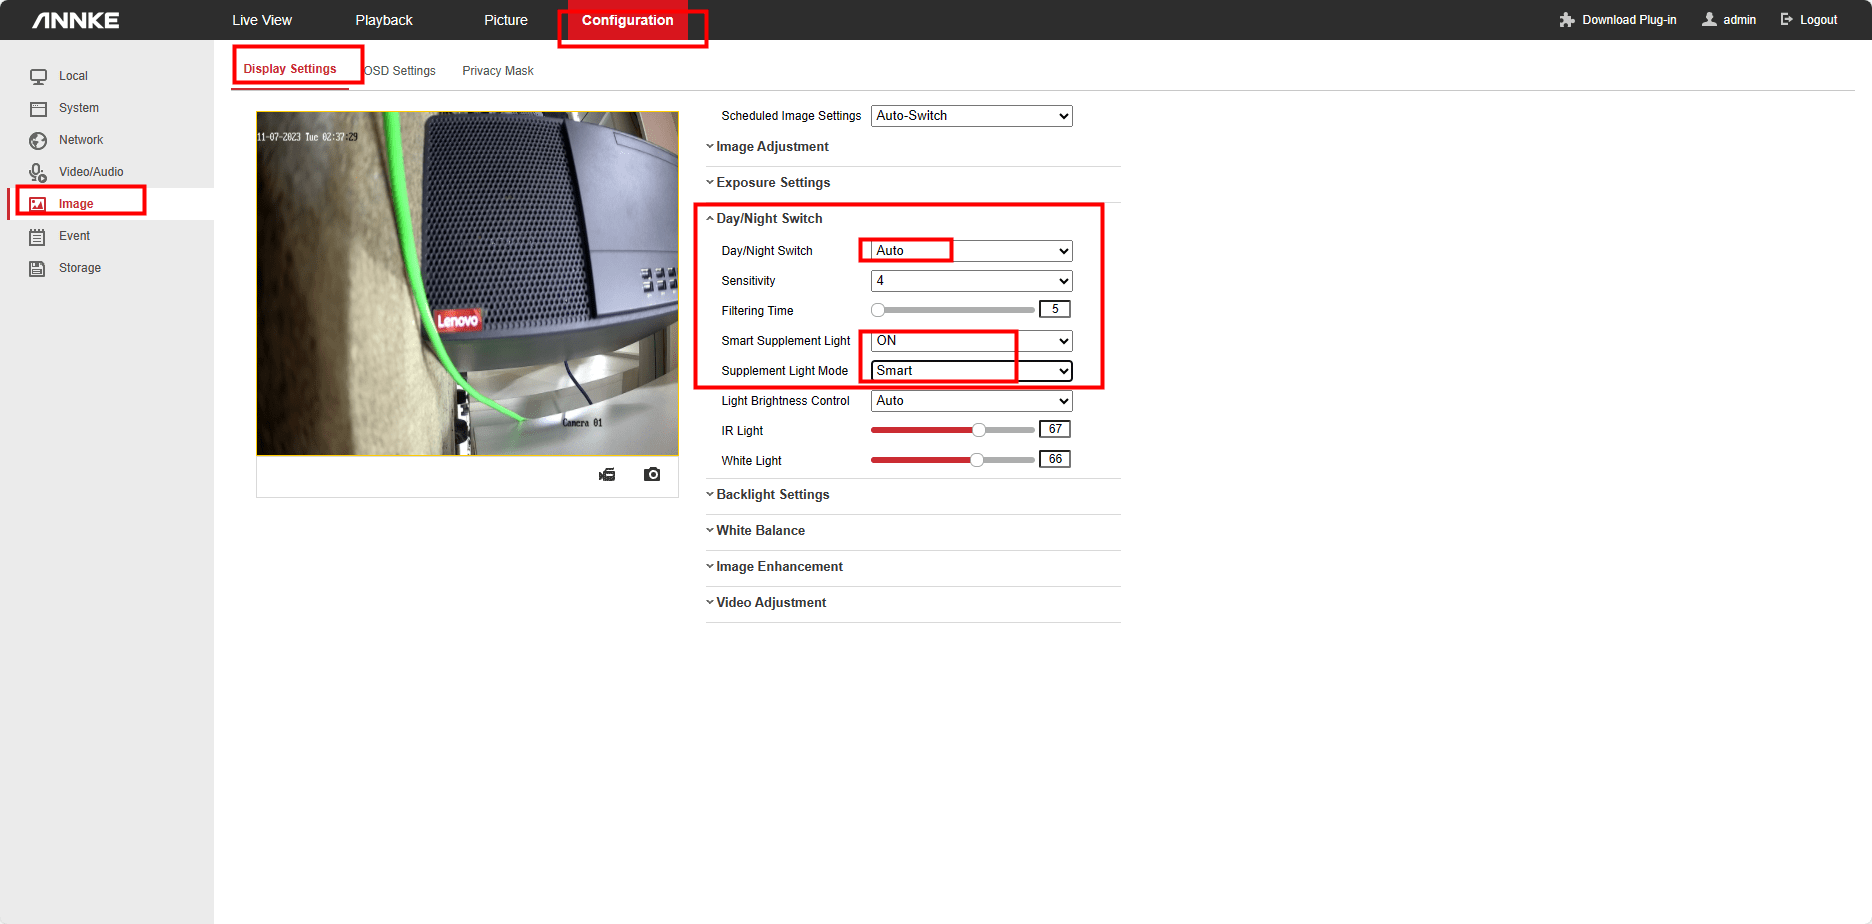Viewport: 1872px width, 924px height.
Task: Click the Storage disk icon
Action: pos(38,267)
